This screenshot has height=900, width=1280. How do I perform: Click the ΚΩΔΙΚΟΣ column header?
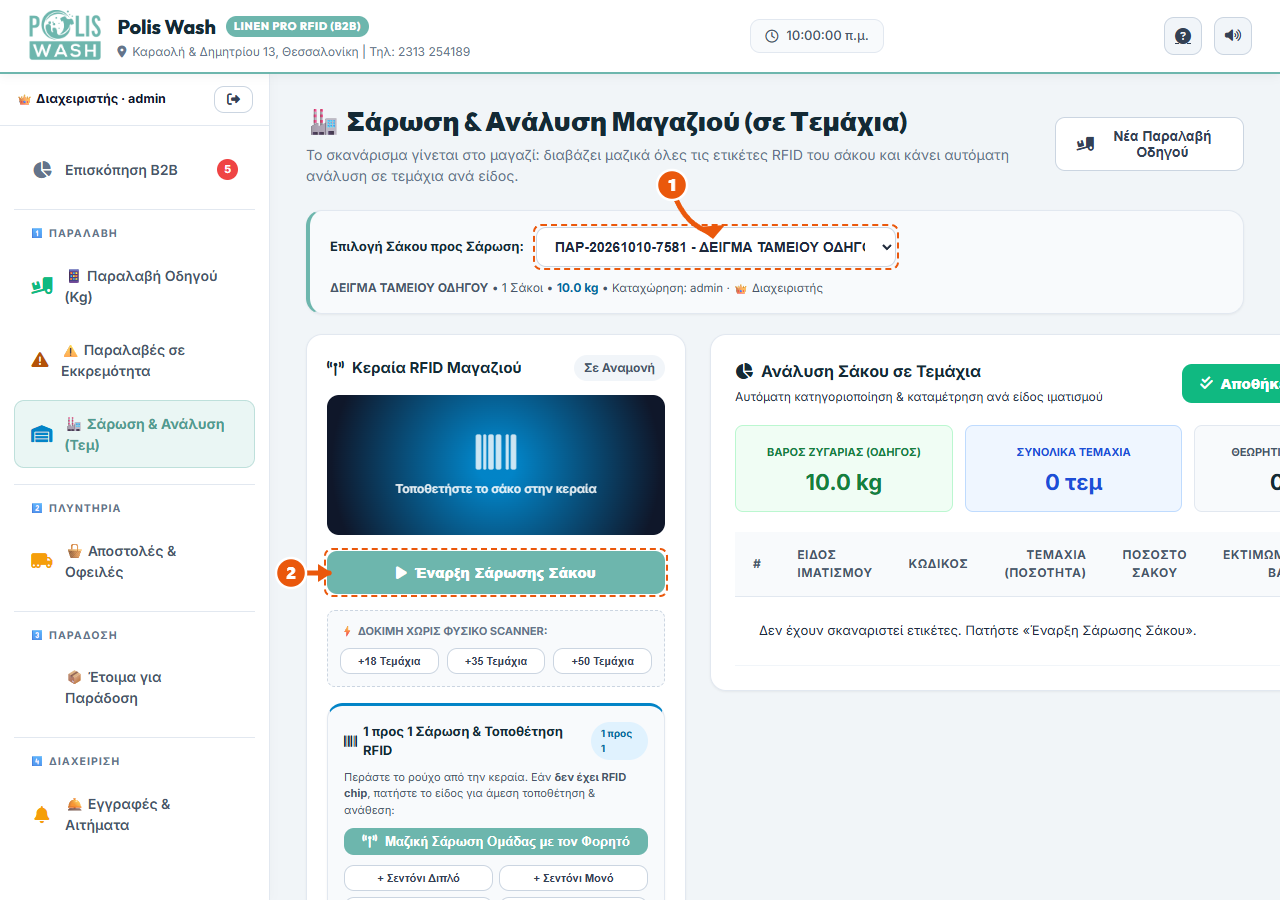(938, 563)
